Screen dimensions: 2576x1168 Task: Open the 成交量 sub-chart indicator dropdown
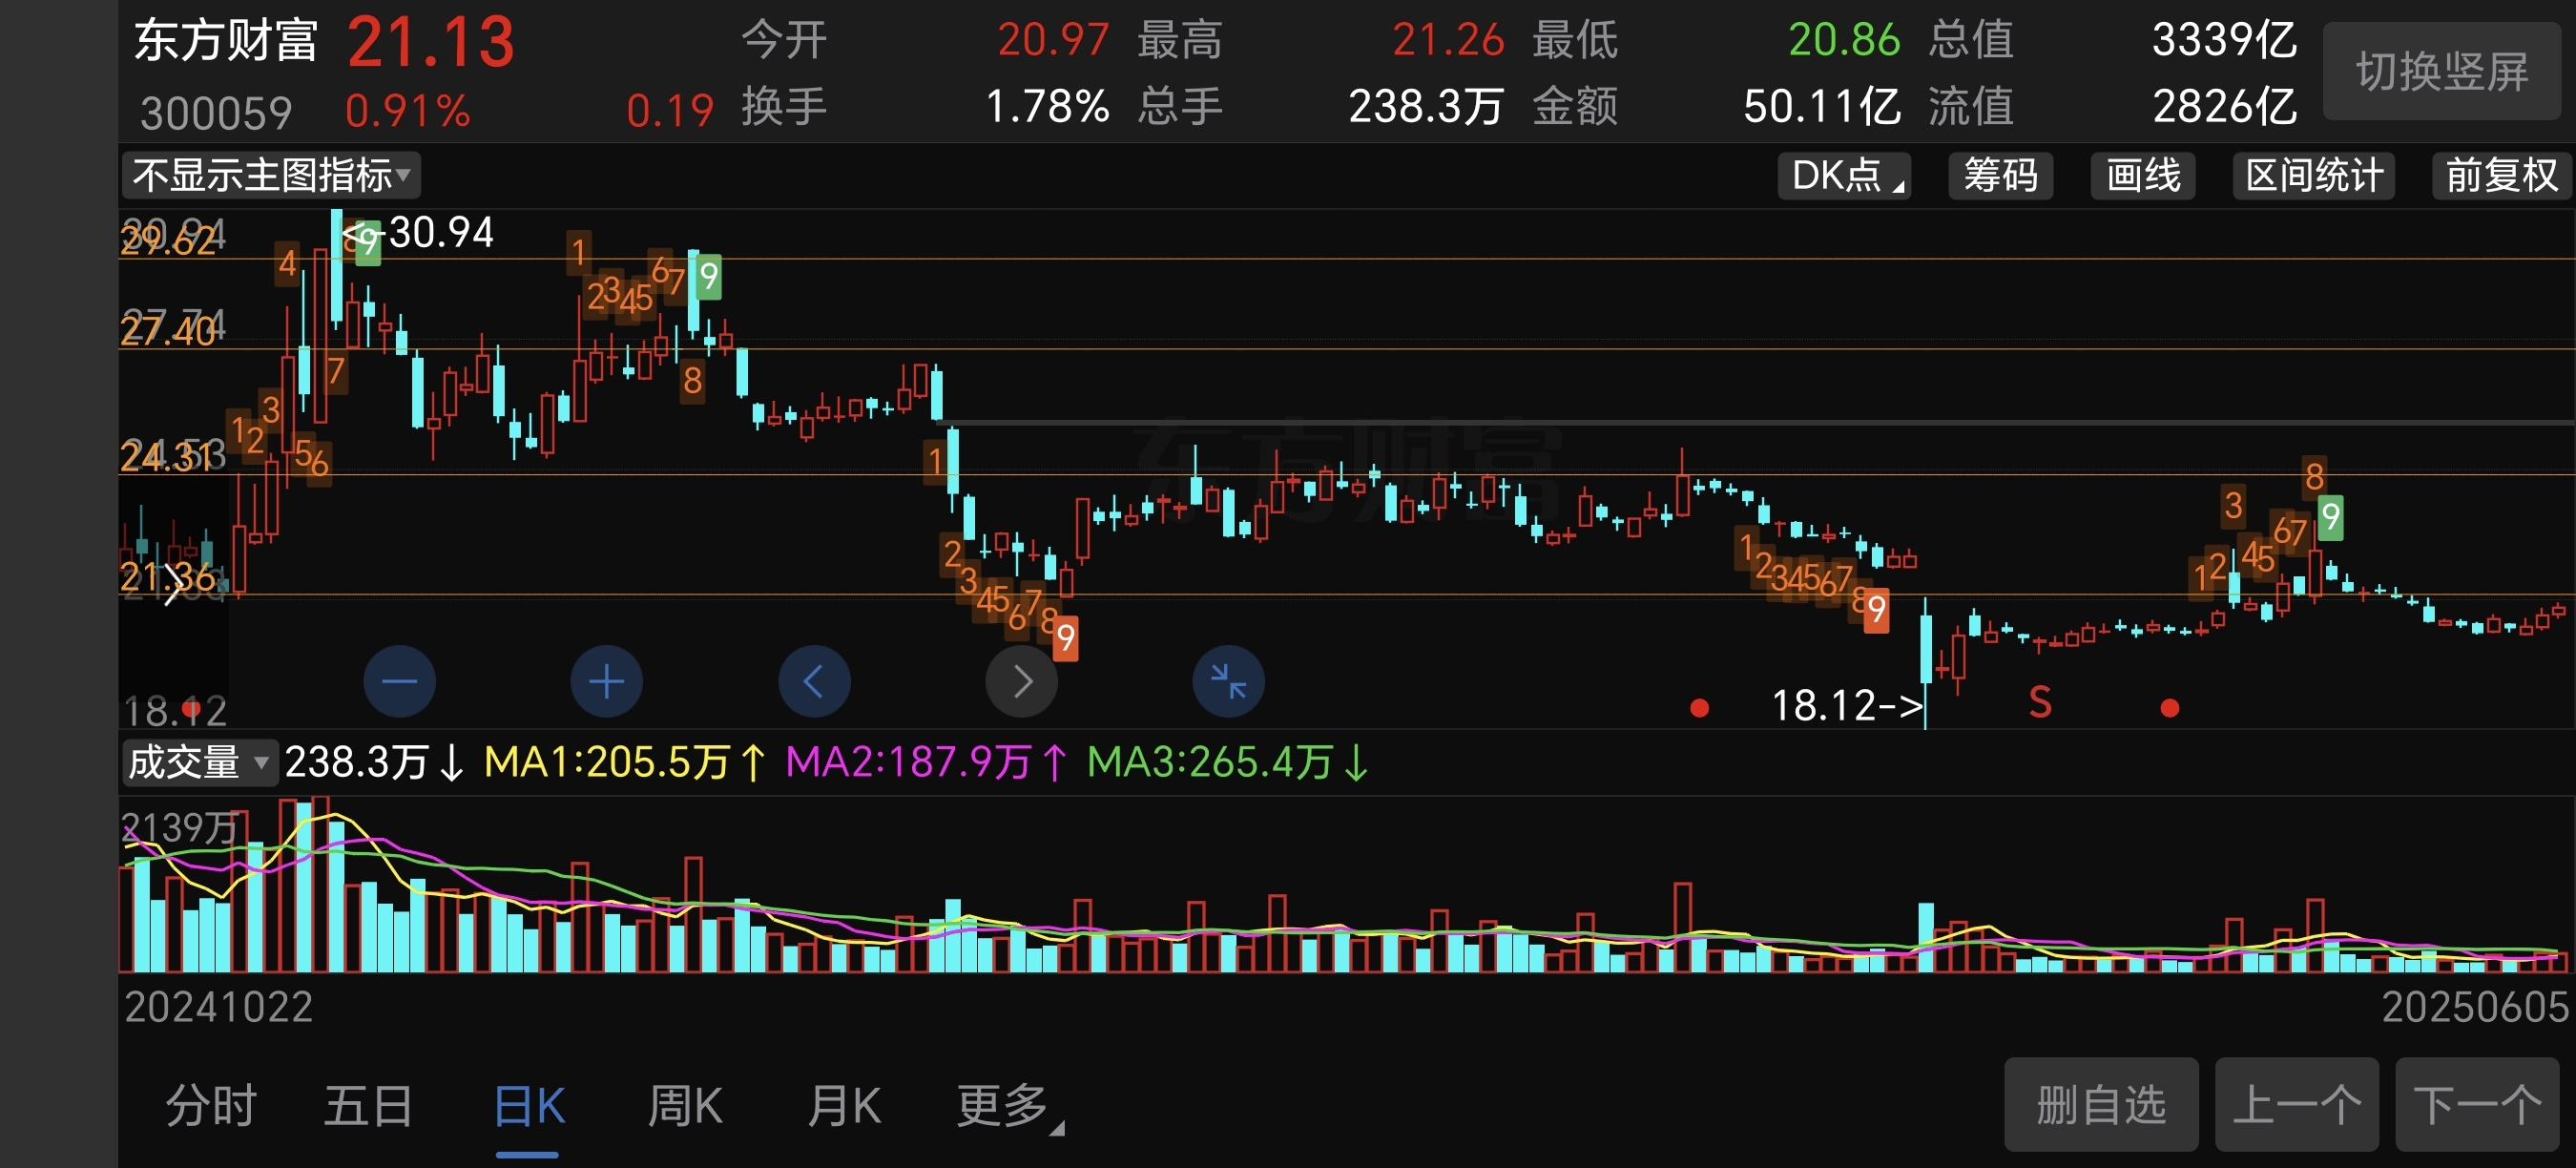(199, 762)
